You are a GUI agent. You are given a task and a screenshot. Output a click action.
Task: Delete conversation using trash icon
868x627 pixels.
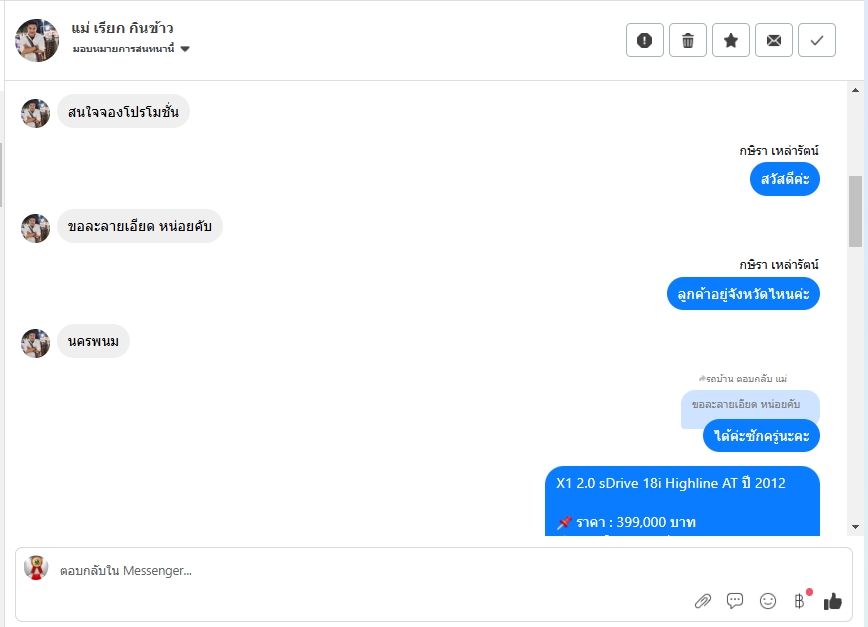[x=688, y=40]
